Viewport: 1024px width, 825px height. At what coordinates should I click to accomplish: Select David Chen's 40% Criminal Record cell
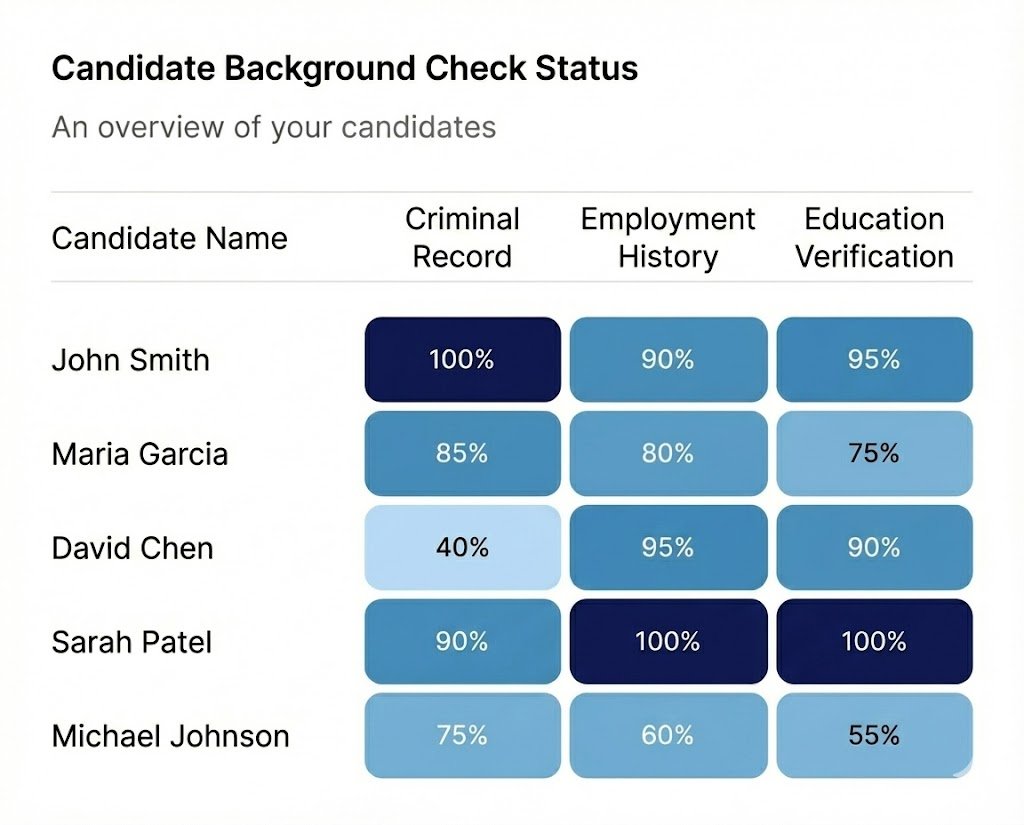click(462, 548)
